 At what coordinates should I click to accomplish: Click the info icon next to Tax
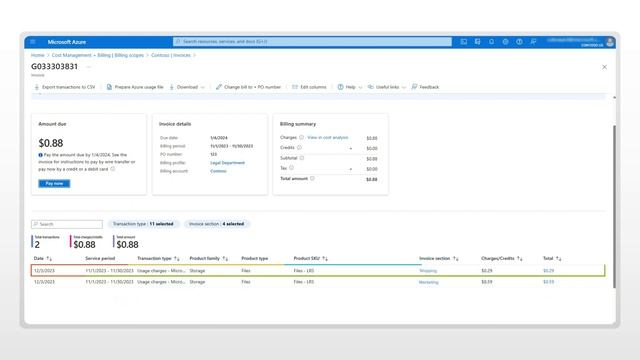pos(291,168)
